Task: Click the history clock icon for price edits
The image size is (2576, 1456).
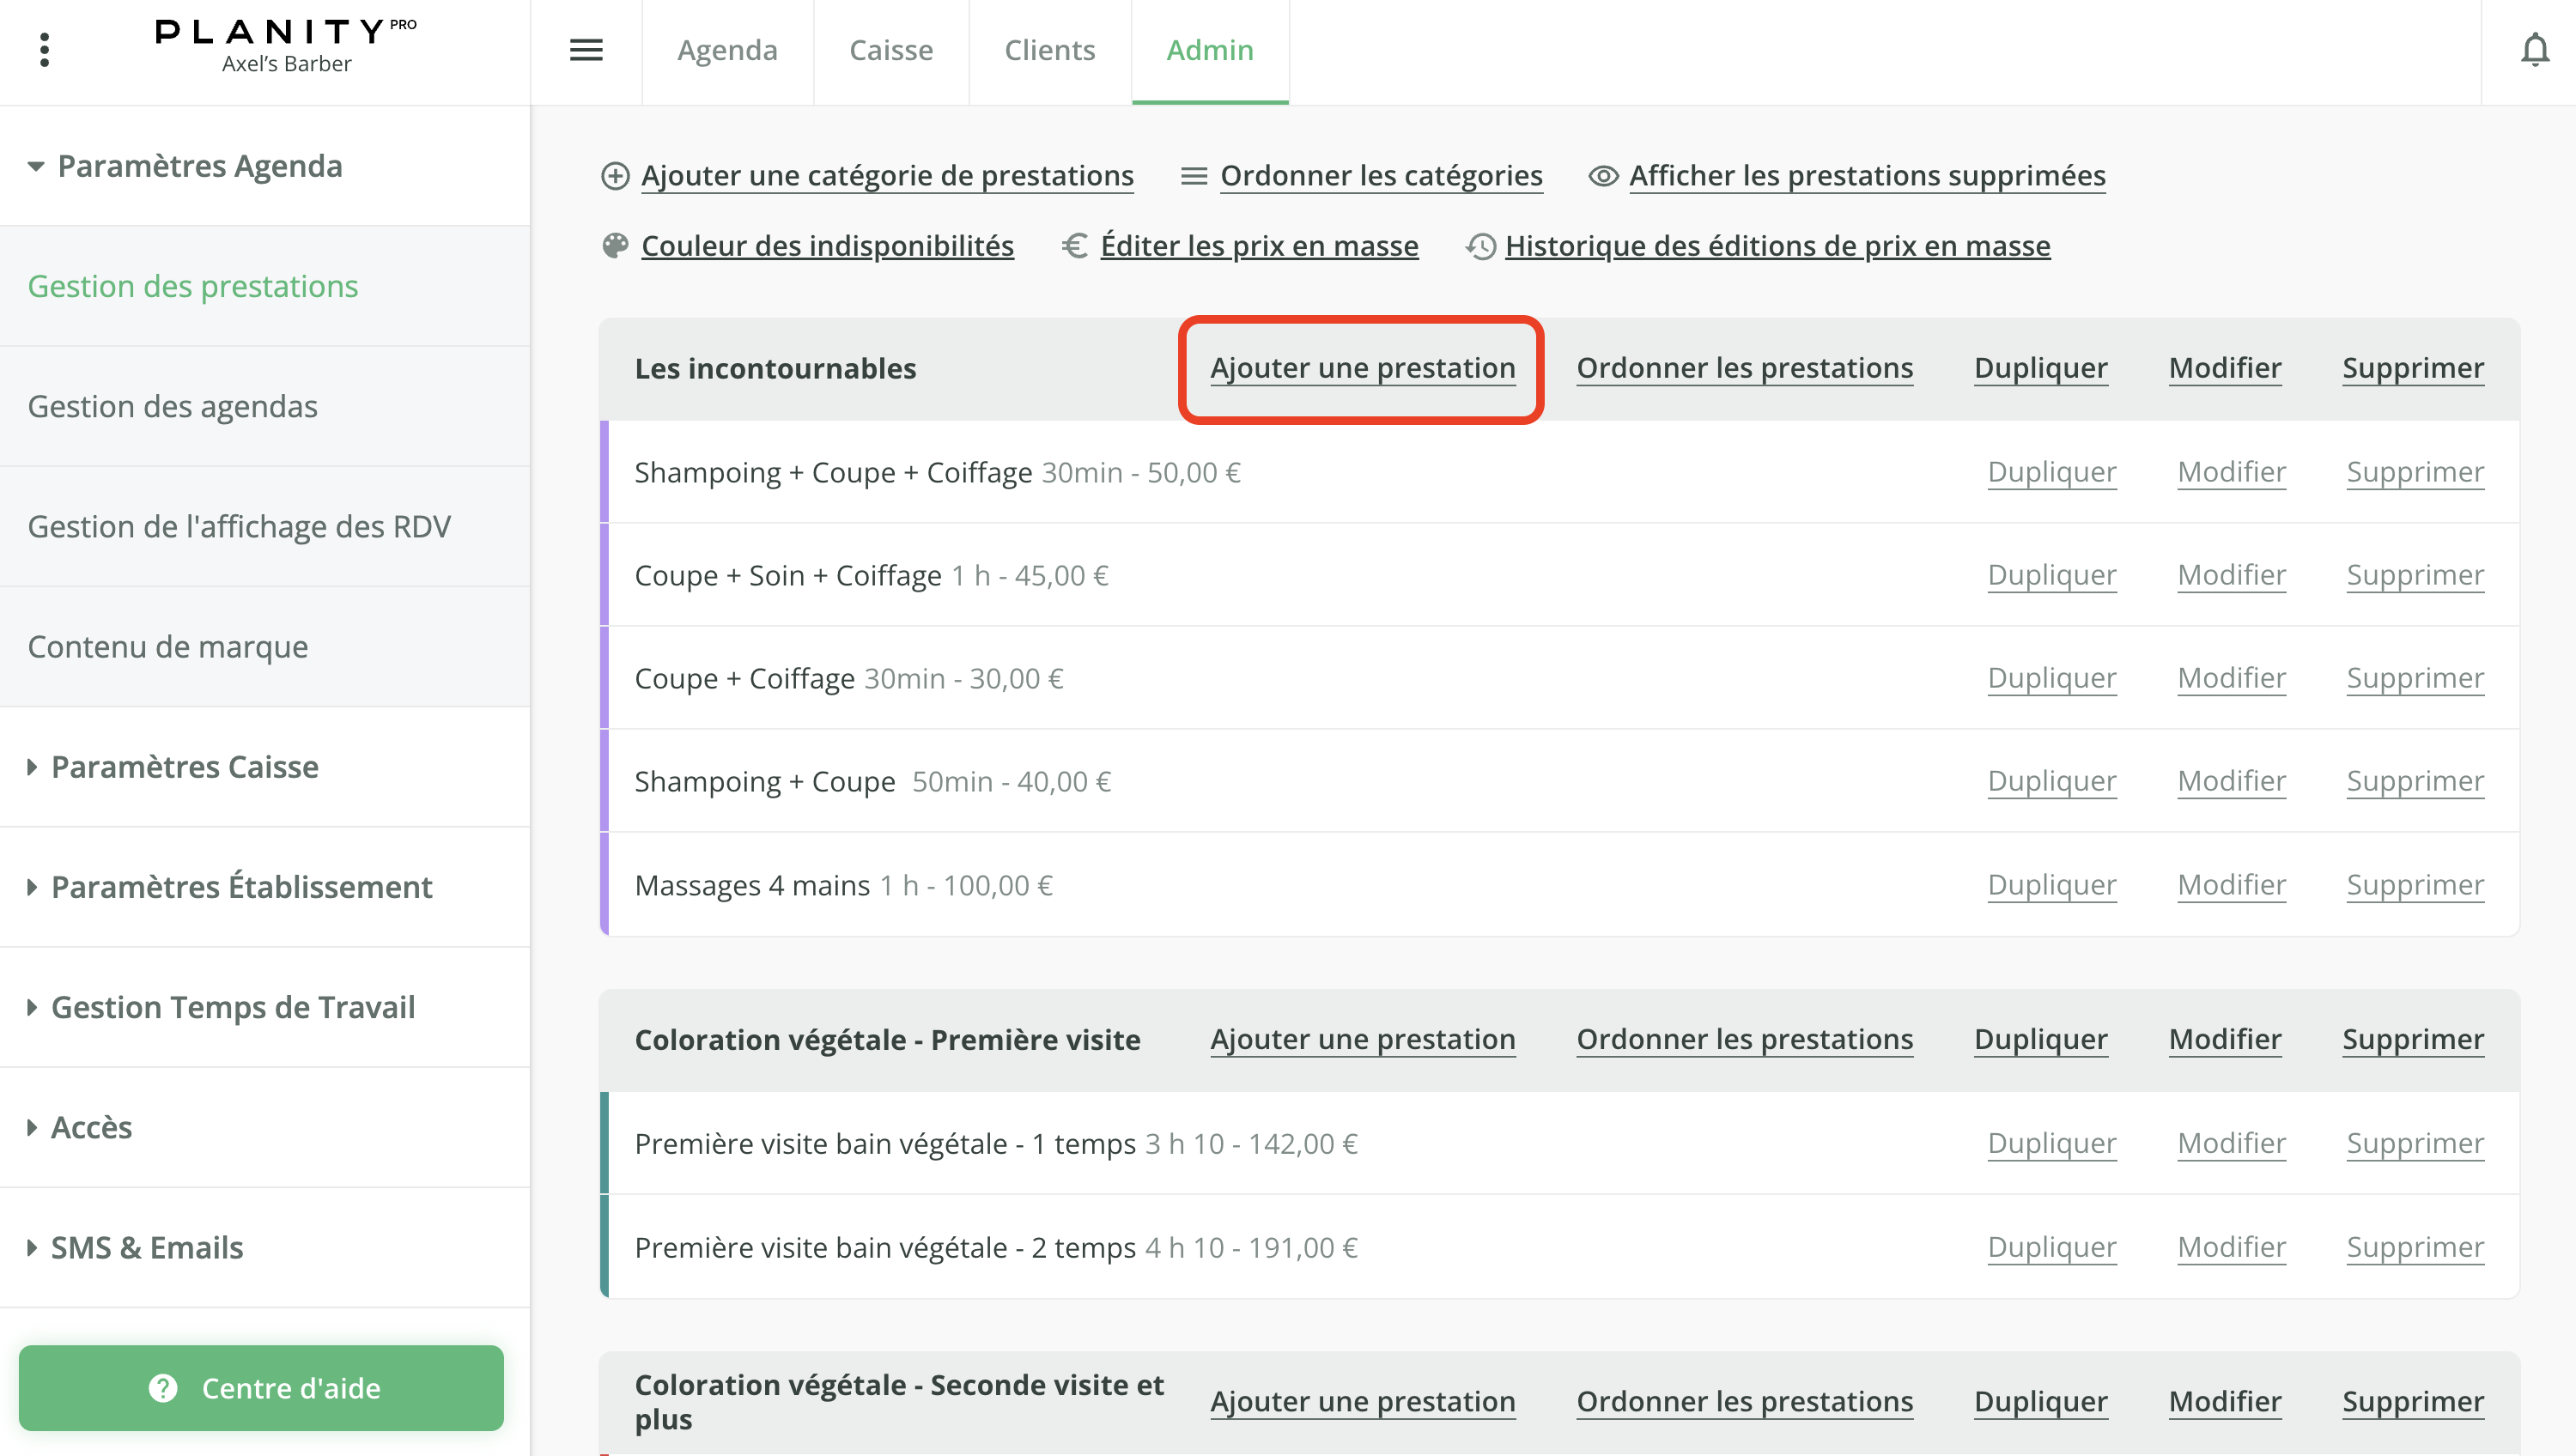Action: [x=1481, y=245]
